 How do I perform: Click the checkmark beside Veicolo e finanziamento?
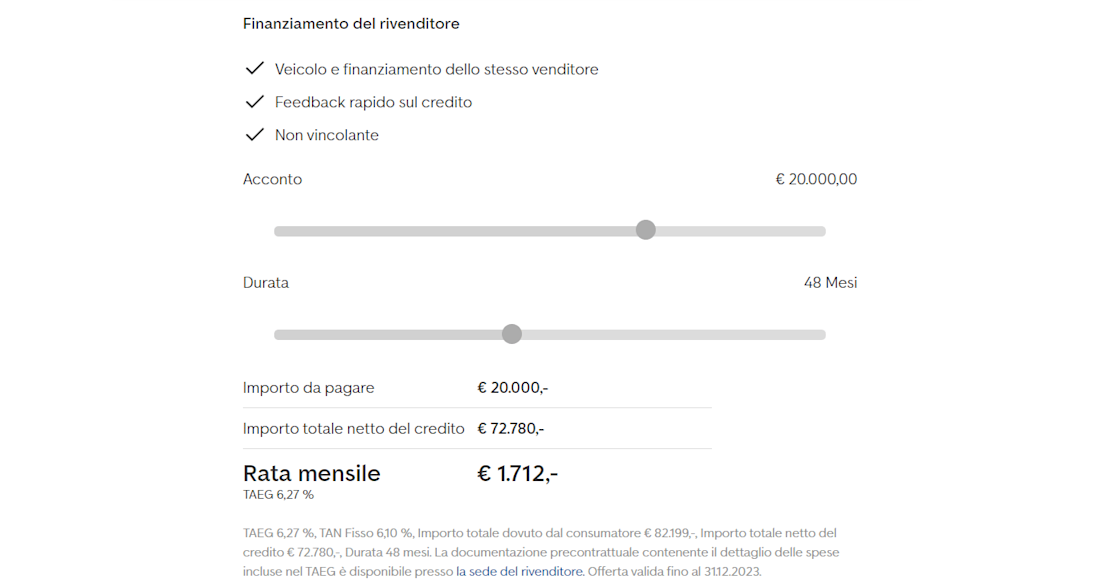255,69
